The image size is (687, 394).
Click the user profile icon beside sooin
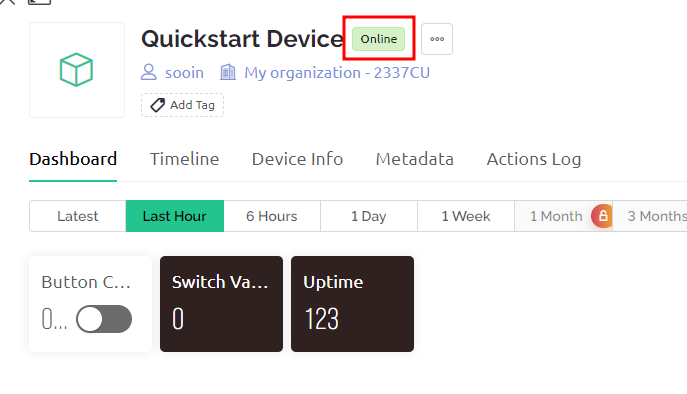(149, 72)
